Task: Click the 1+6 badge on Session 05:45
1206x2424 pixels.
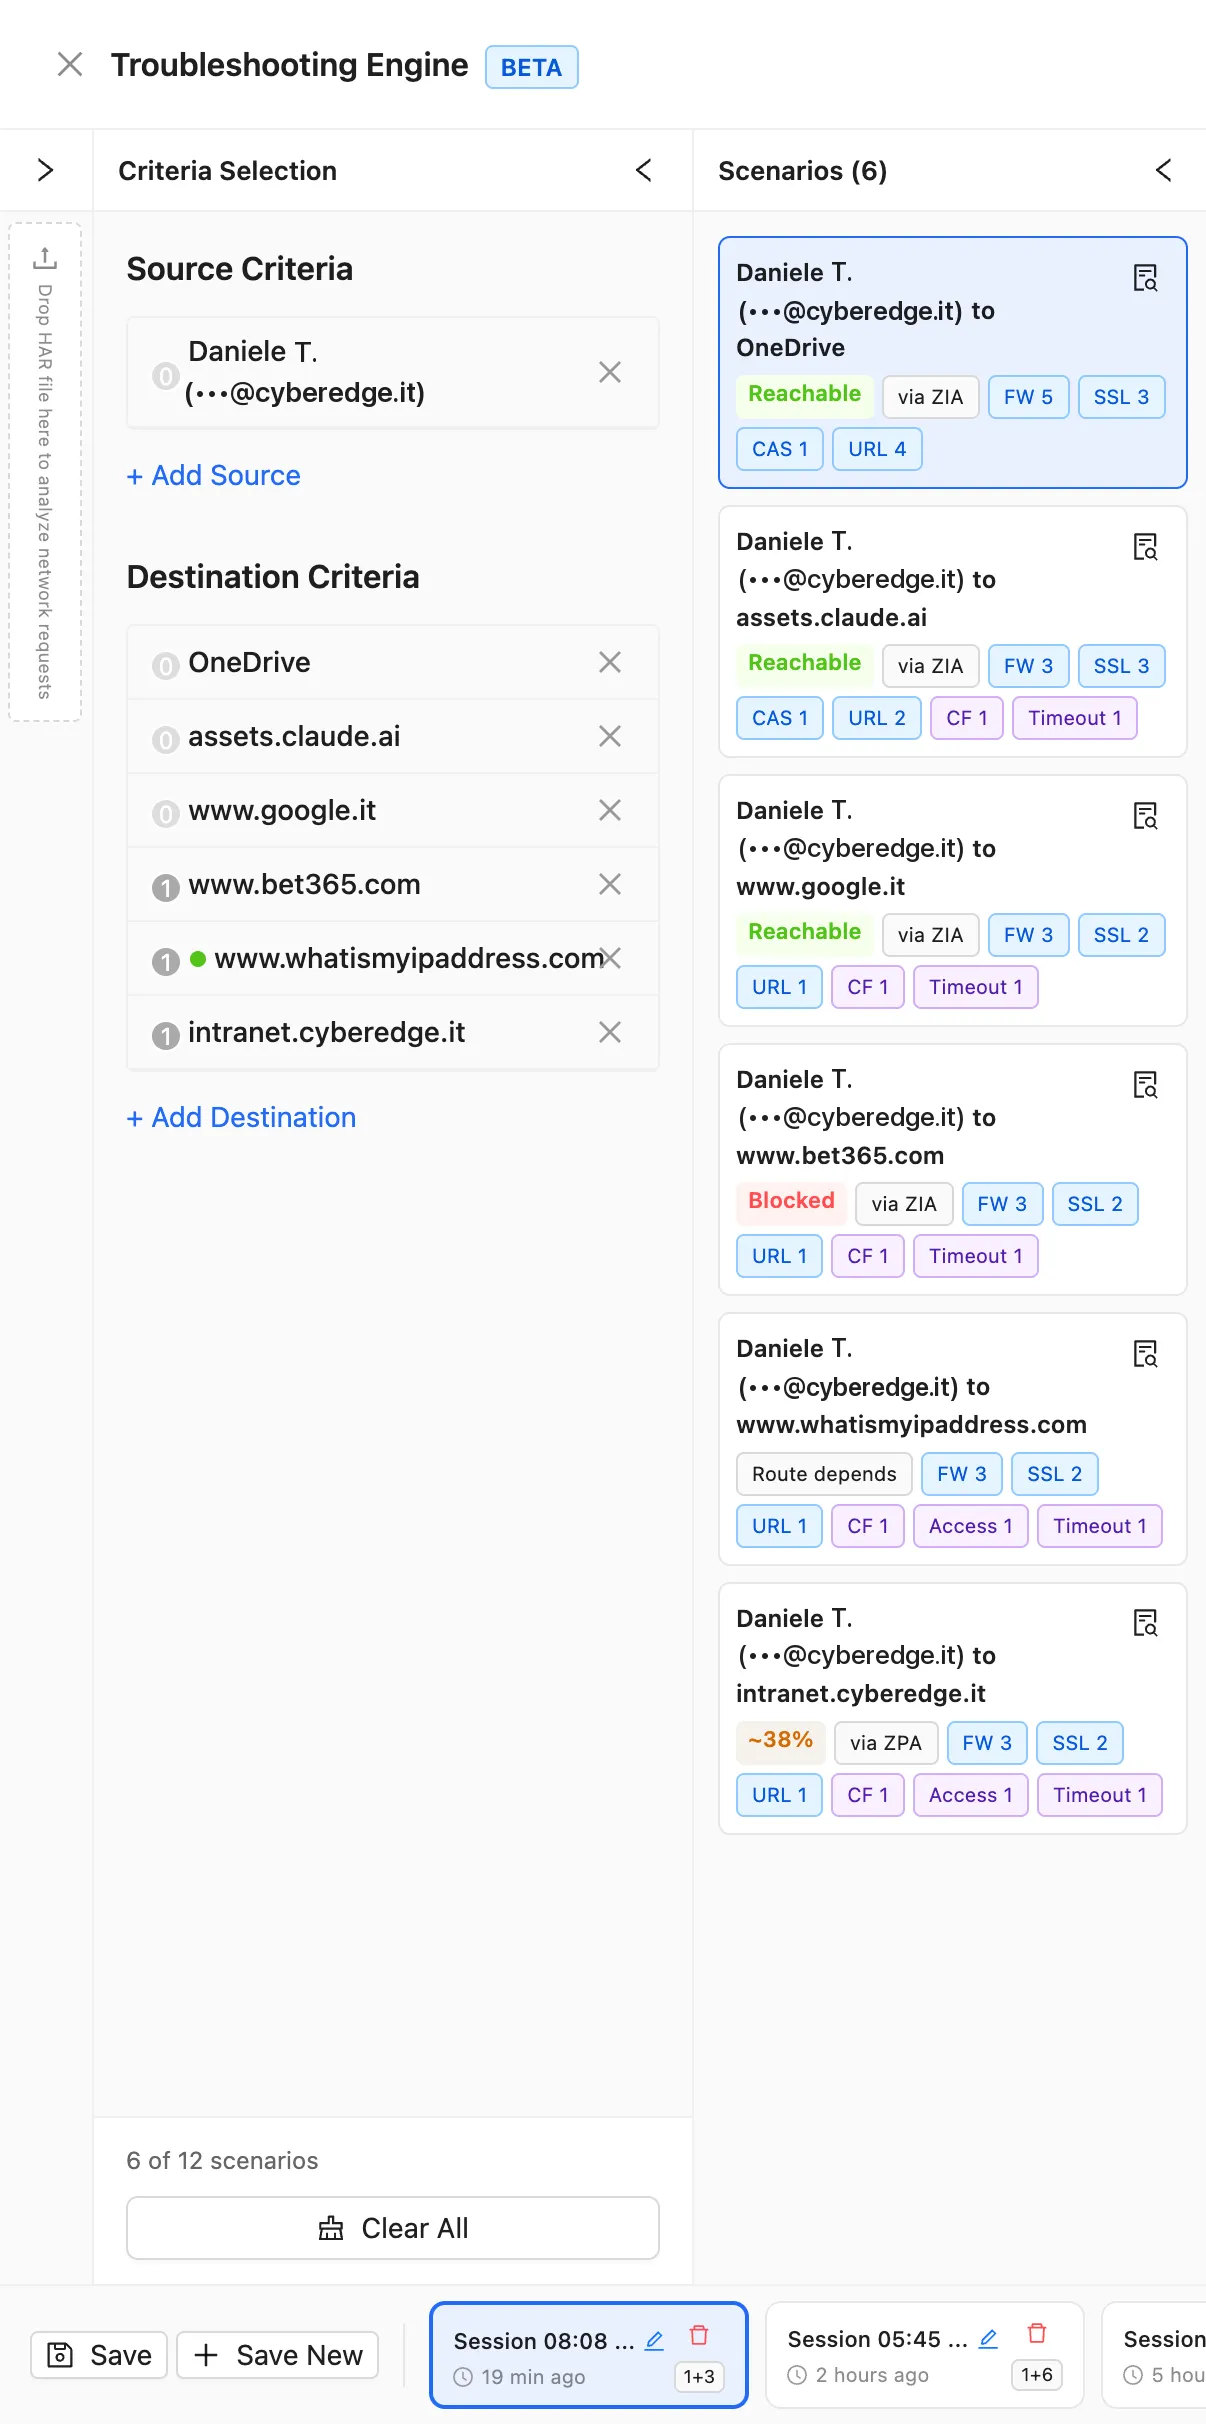Action: (1037, 2375)
